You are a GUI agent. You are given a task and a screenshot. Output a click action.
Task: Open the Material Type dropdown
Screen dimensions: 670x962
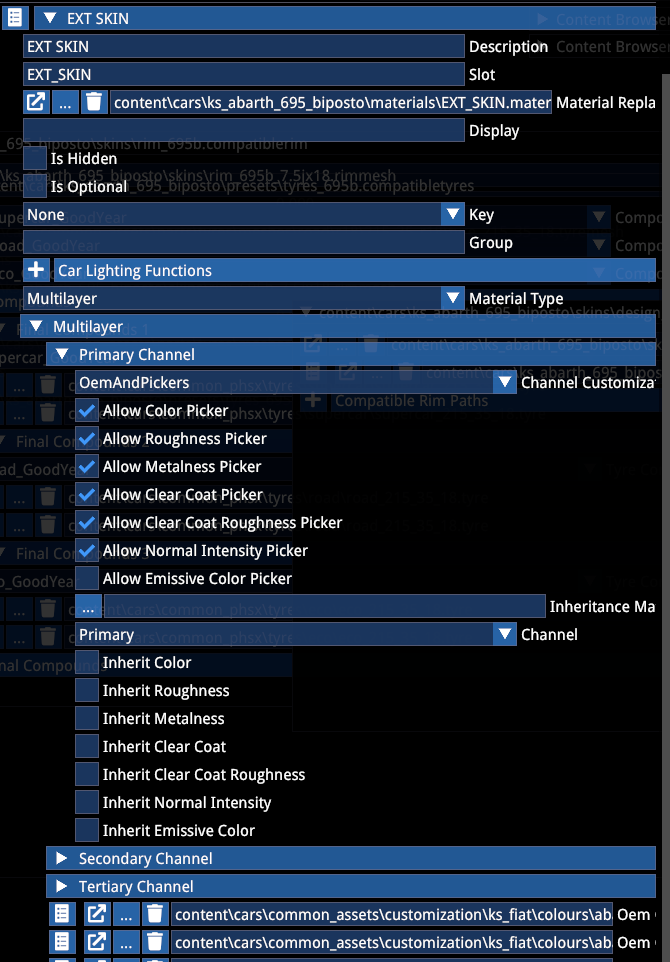click(244, 299)
